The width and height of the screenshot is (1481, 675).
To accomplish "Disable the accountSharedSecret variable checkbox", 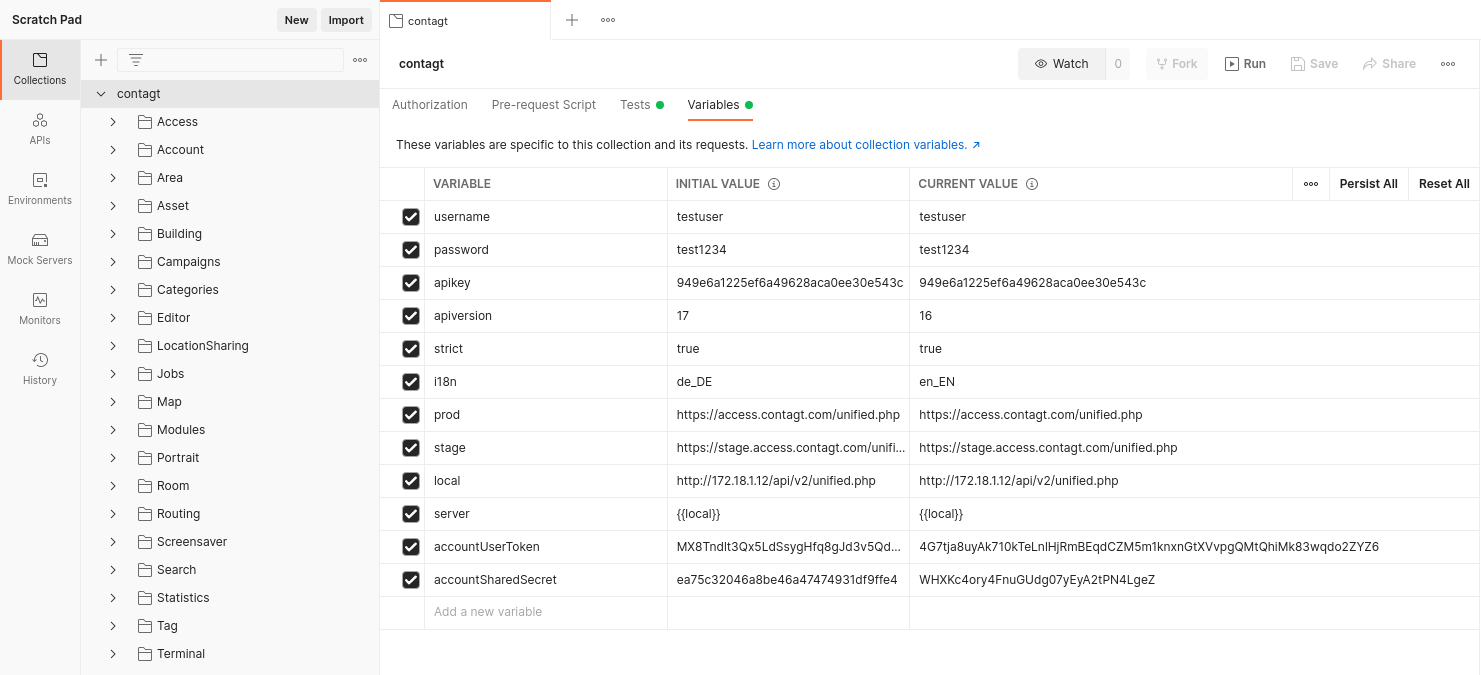I will pos(411,580).
